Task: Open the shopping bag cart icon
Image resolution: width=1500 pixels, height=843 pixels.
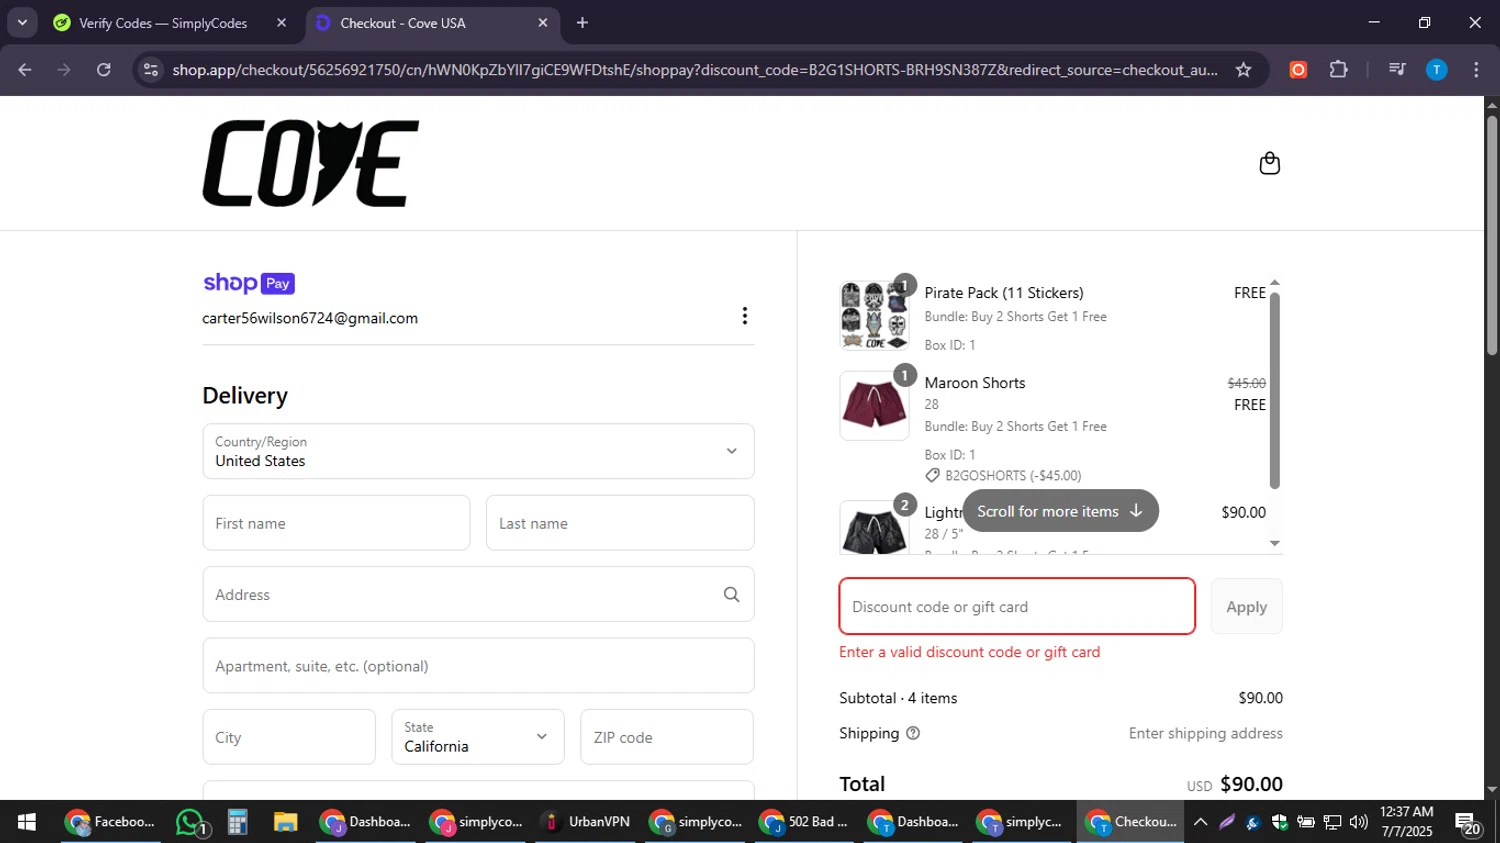Action: (1269, 163)
